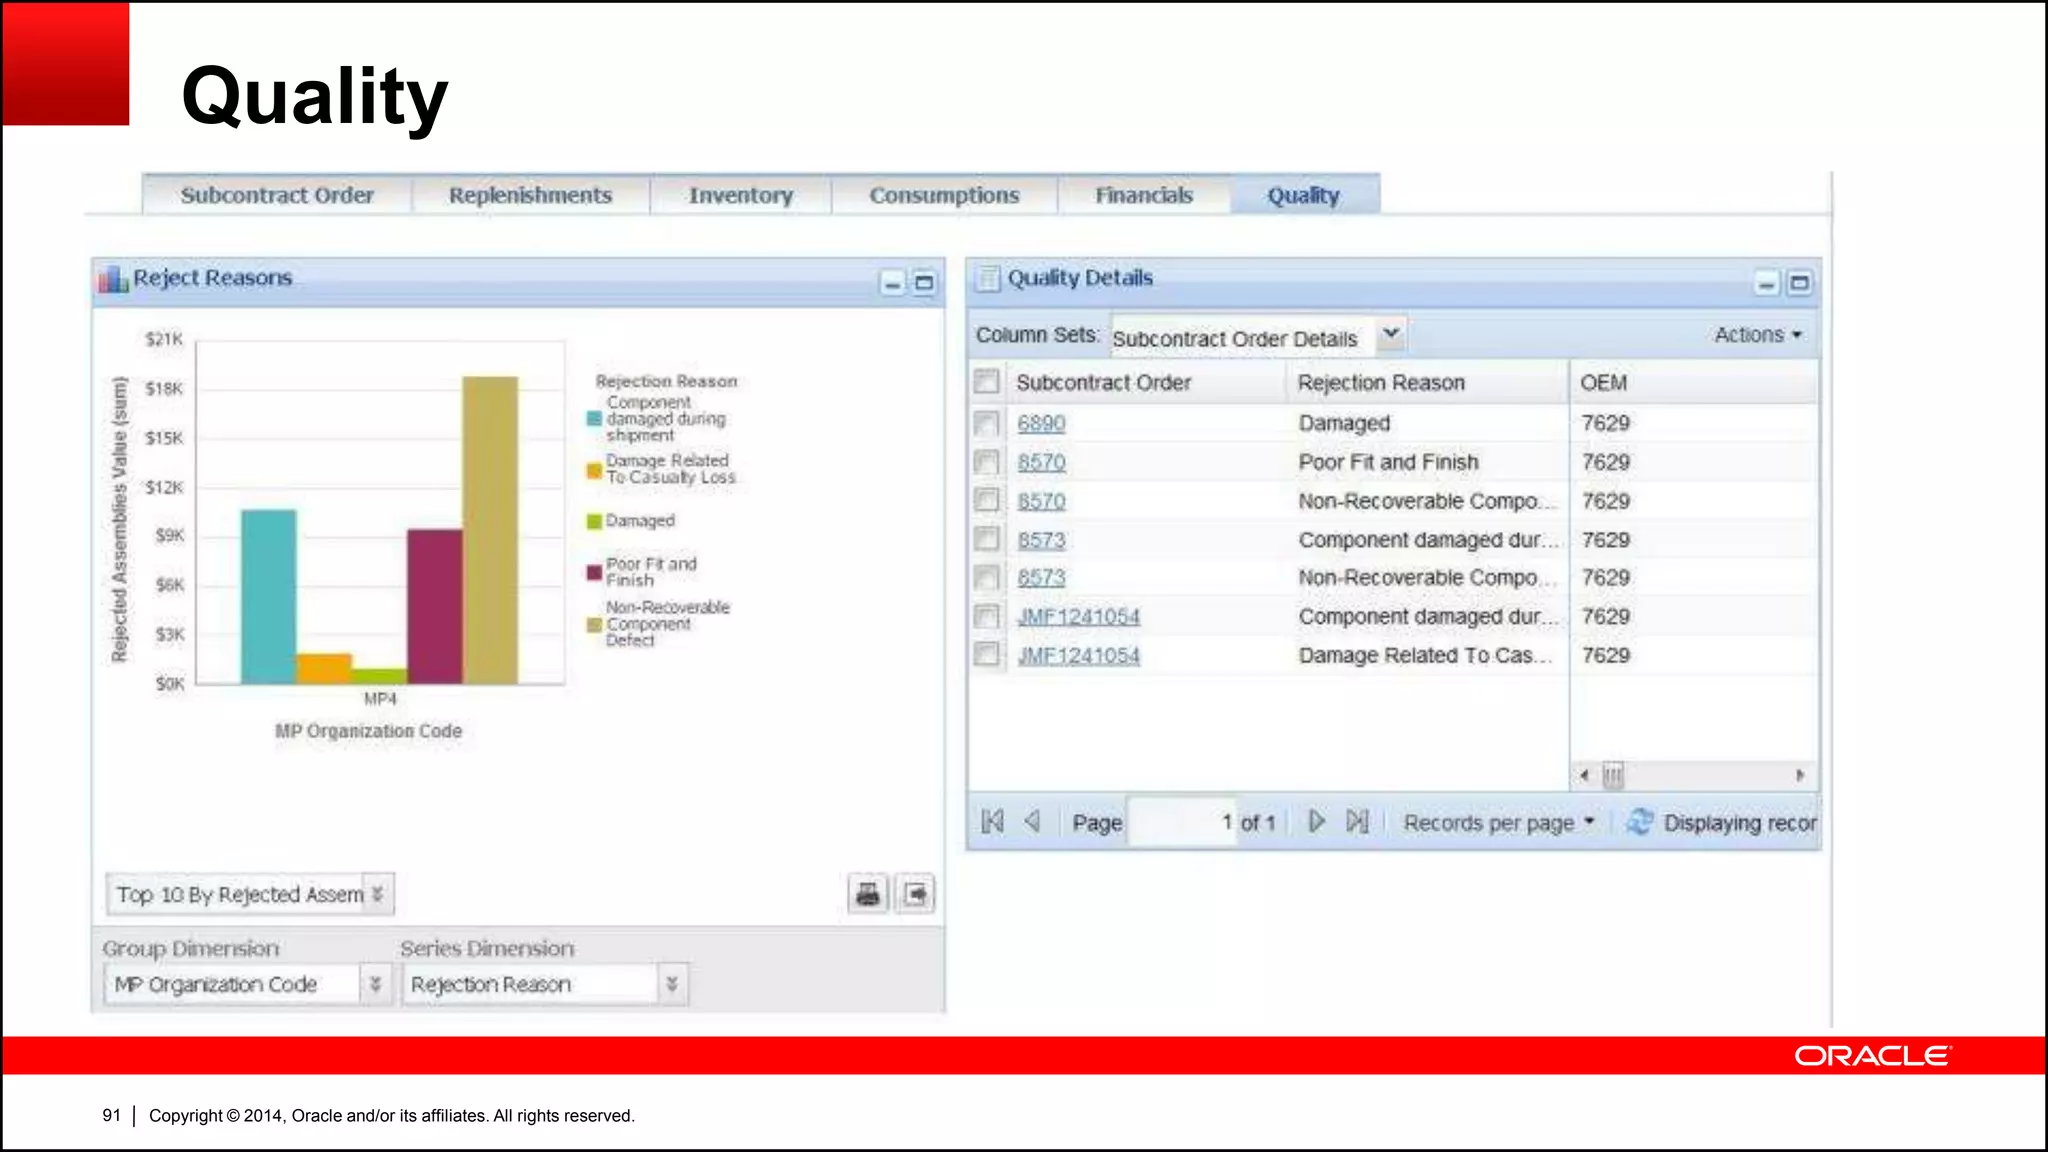Click the table horizontal scrollbar thumb
2048x1152 pixels.
click(1612, 775)
